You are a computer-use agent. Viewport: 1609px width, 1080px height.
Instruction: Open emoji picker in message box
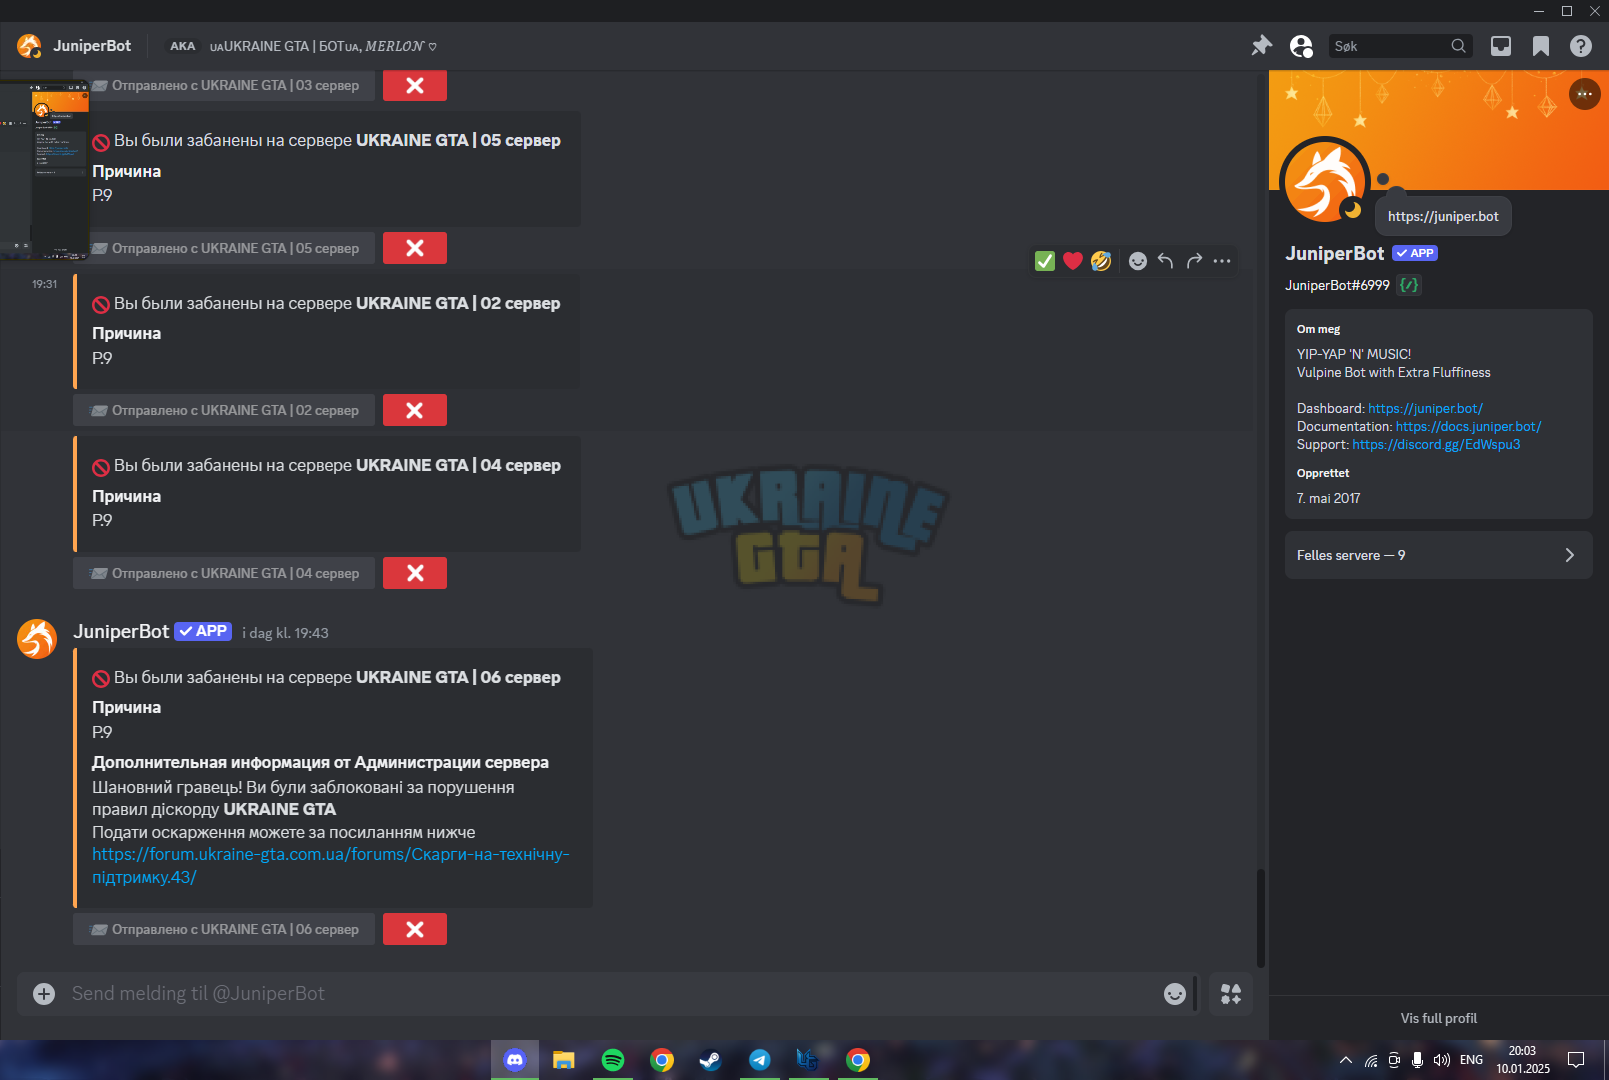(1175, 993)
